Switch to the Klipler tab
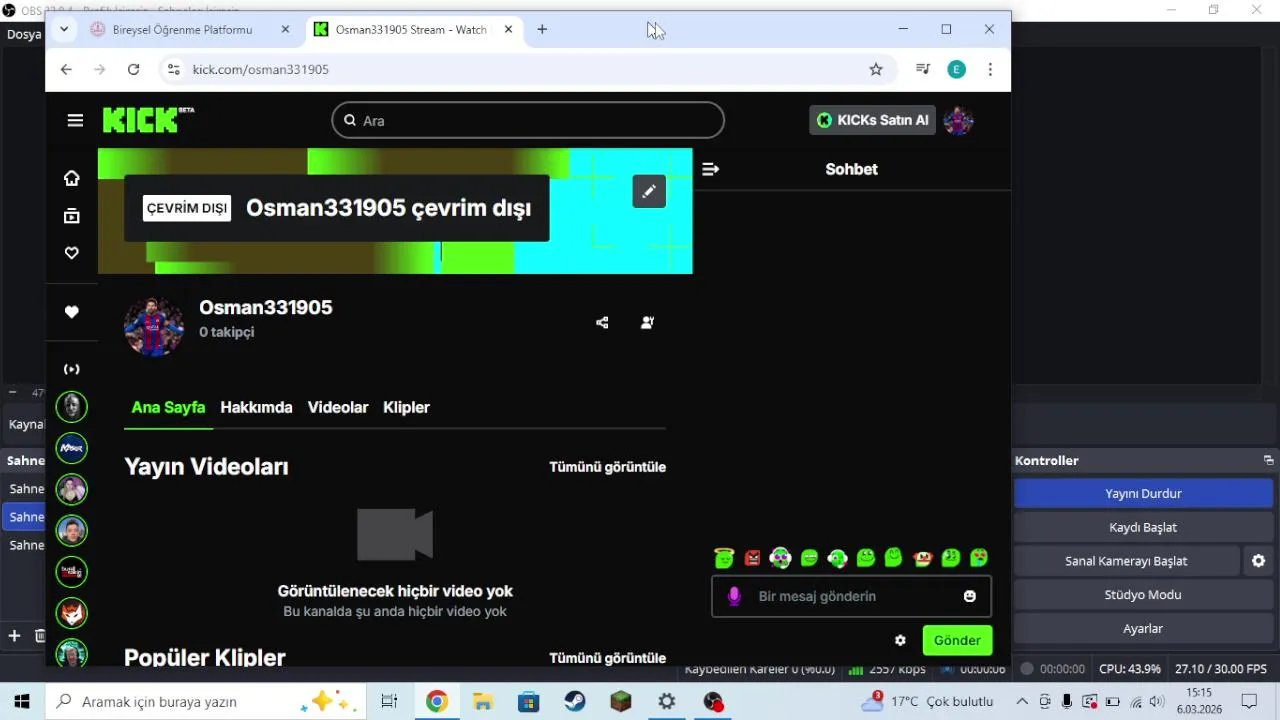1280x720 pixels. (x=406, y=407)
